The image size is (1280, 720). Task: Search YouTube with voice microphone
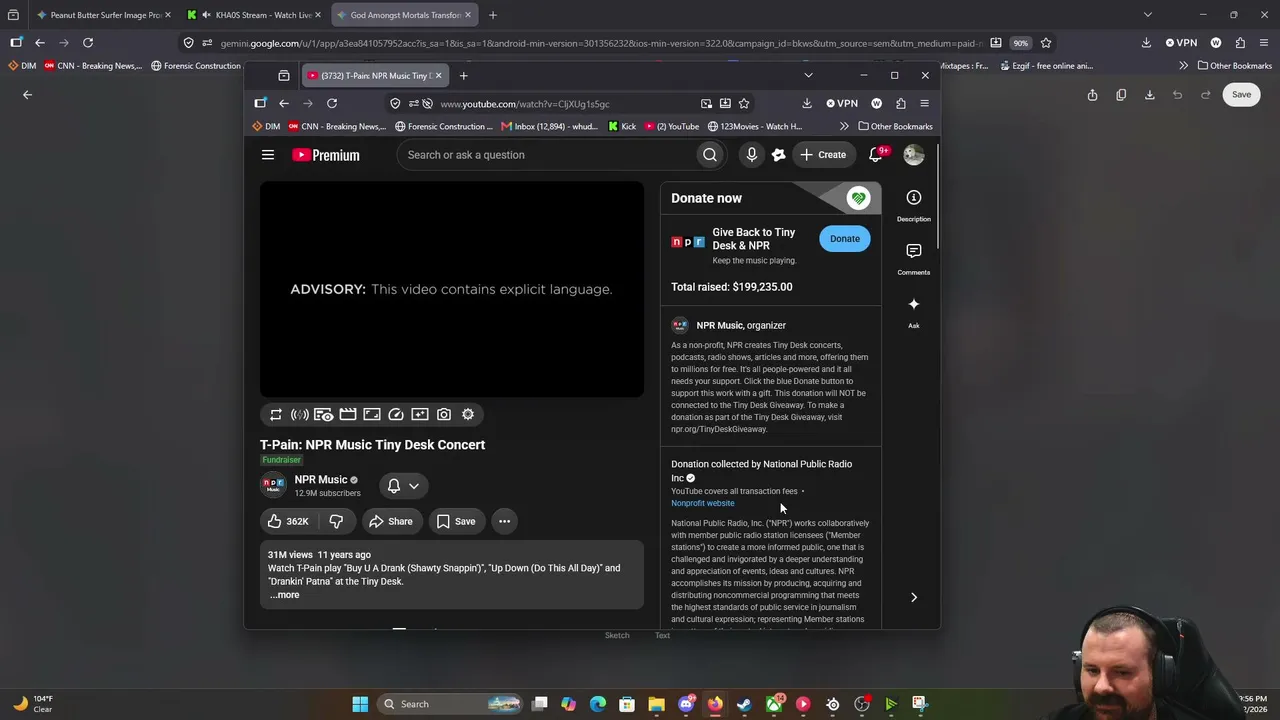point(752,155)
